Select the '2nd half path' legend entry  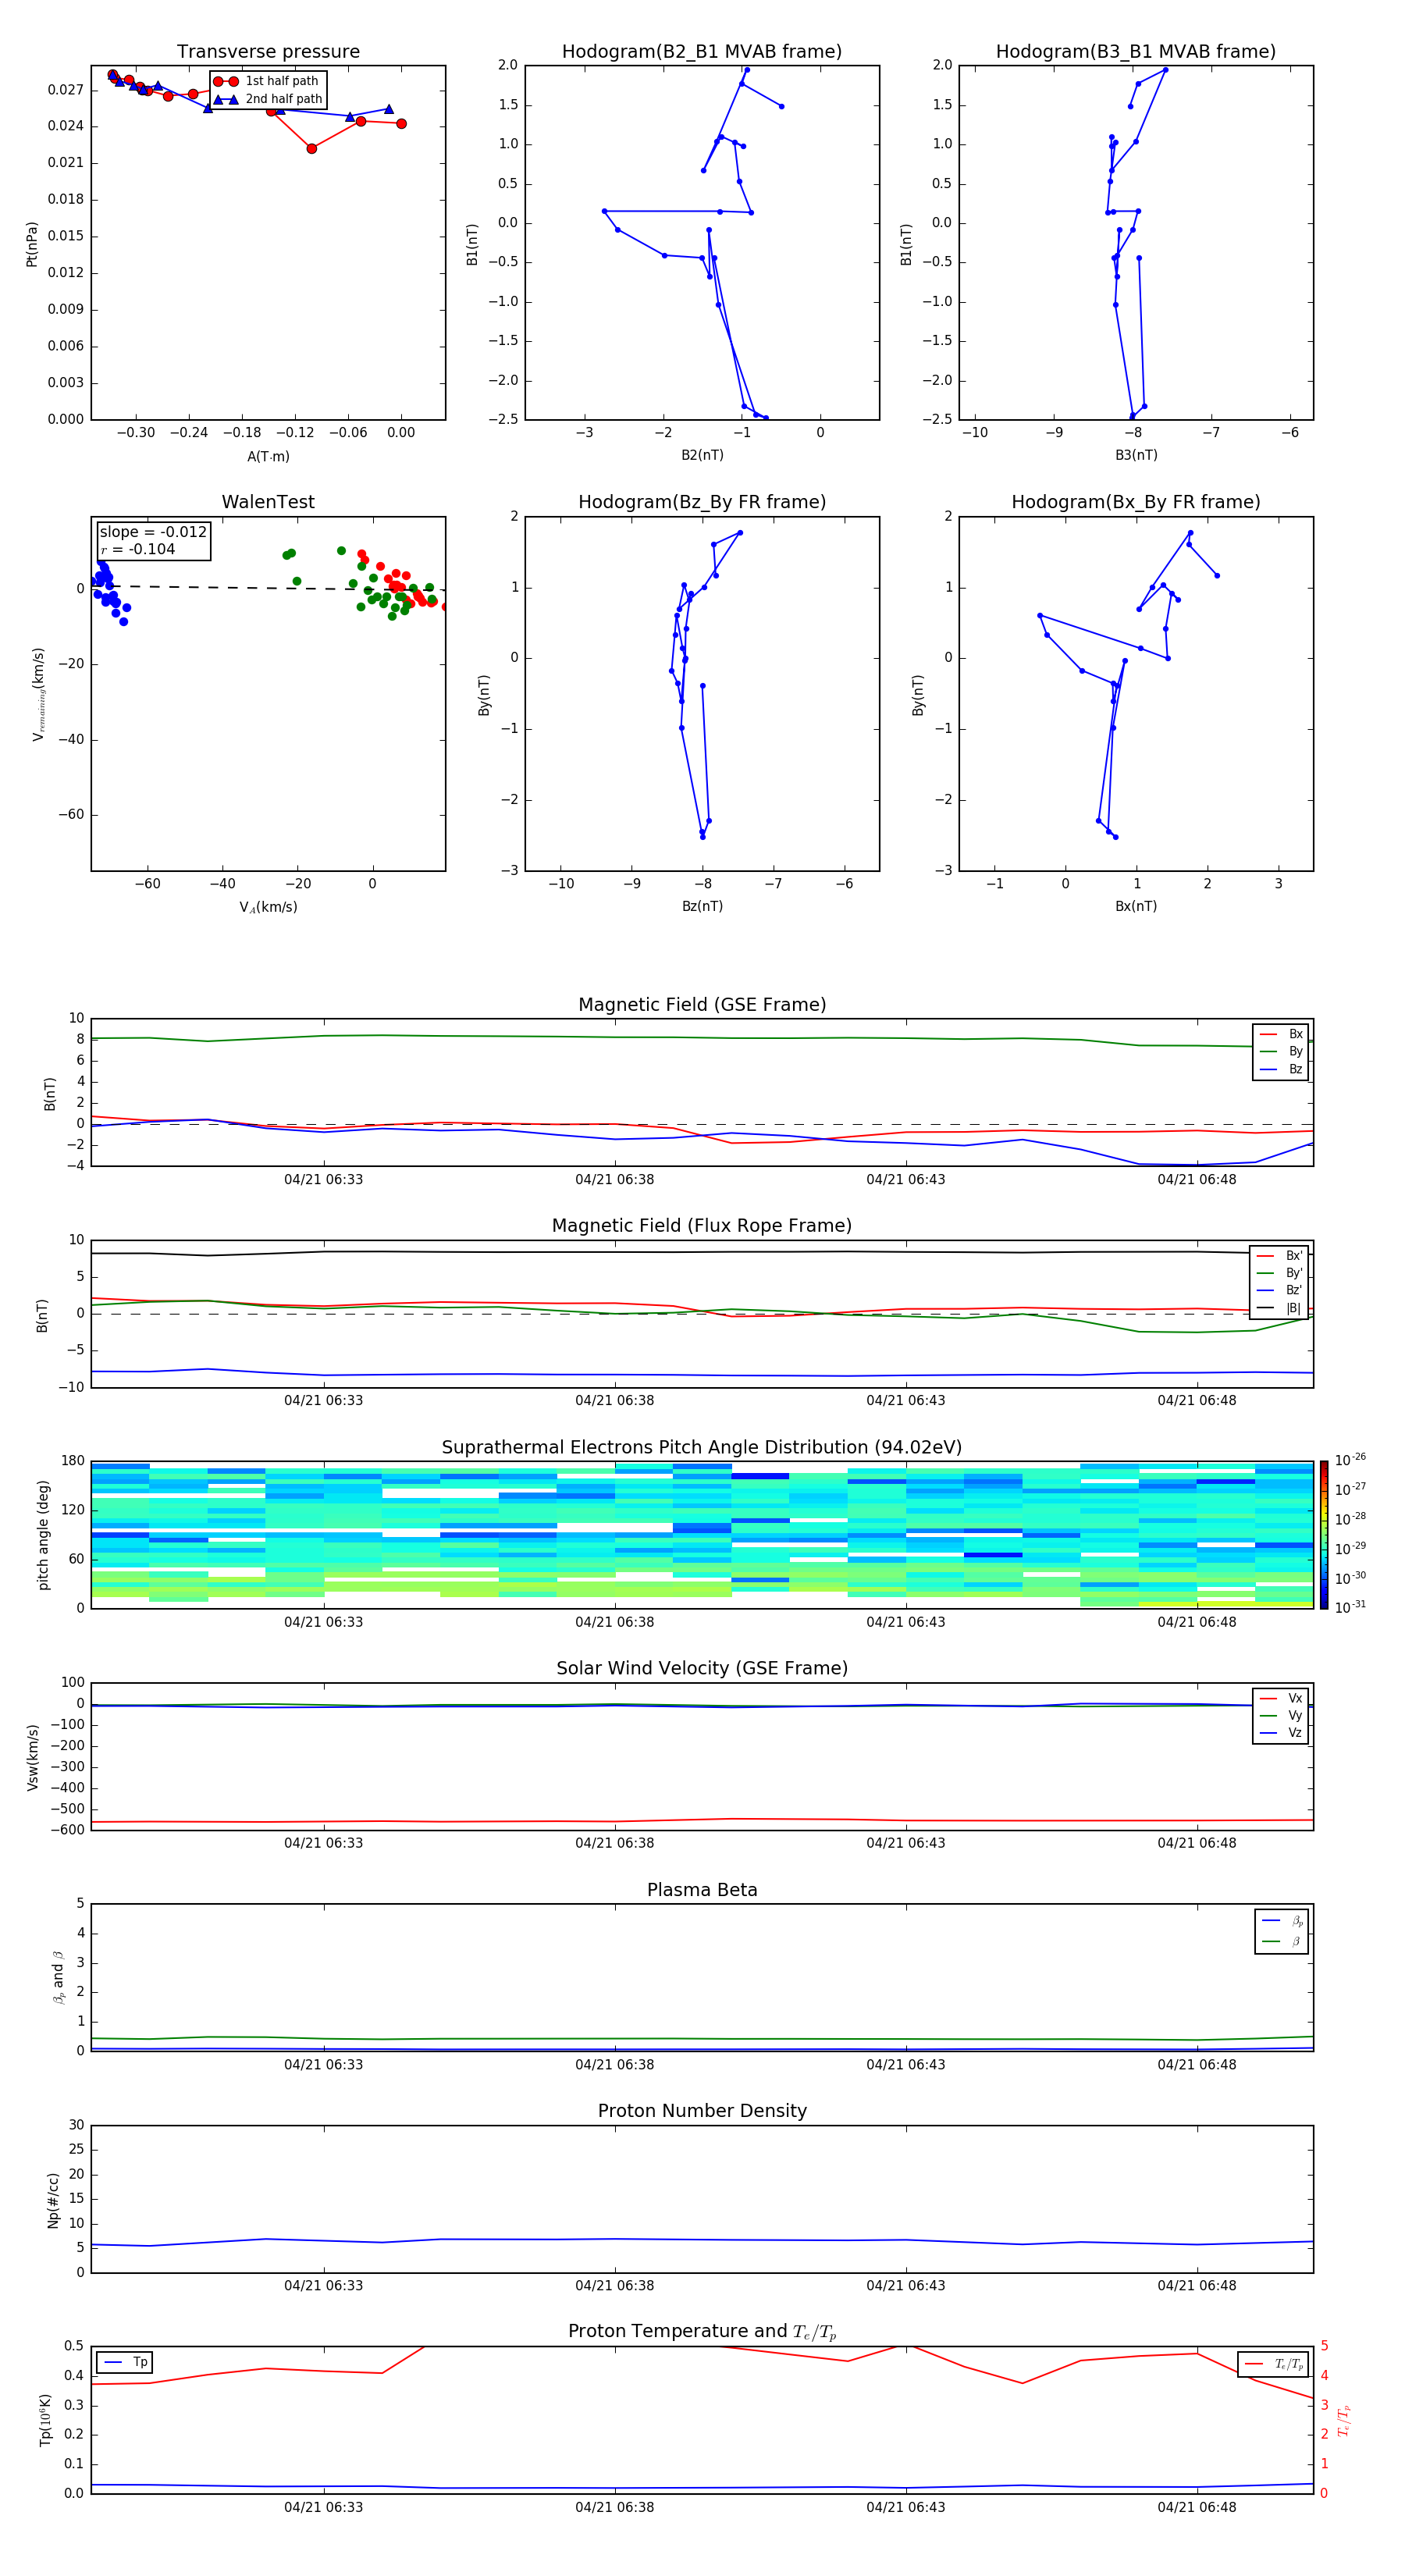tap(269, 99)
